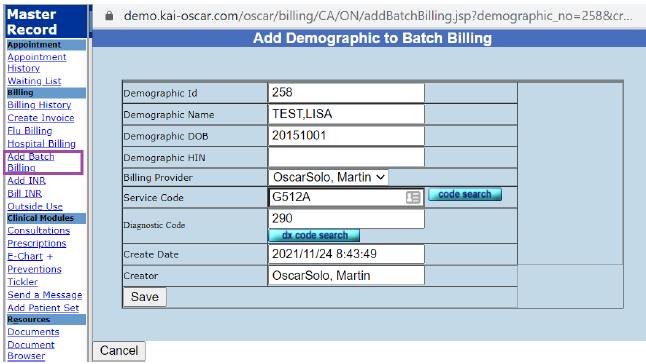Open Send a Message link
The height and width of the screenshot is (364, 646).
click(44, 295)
